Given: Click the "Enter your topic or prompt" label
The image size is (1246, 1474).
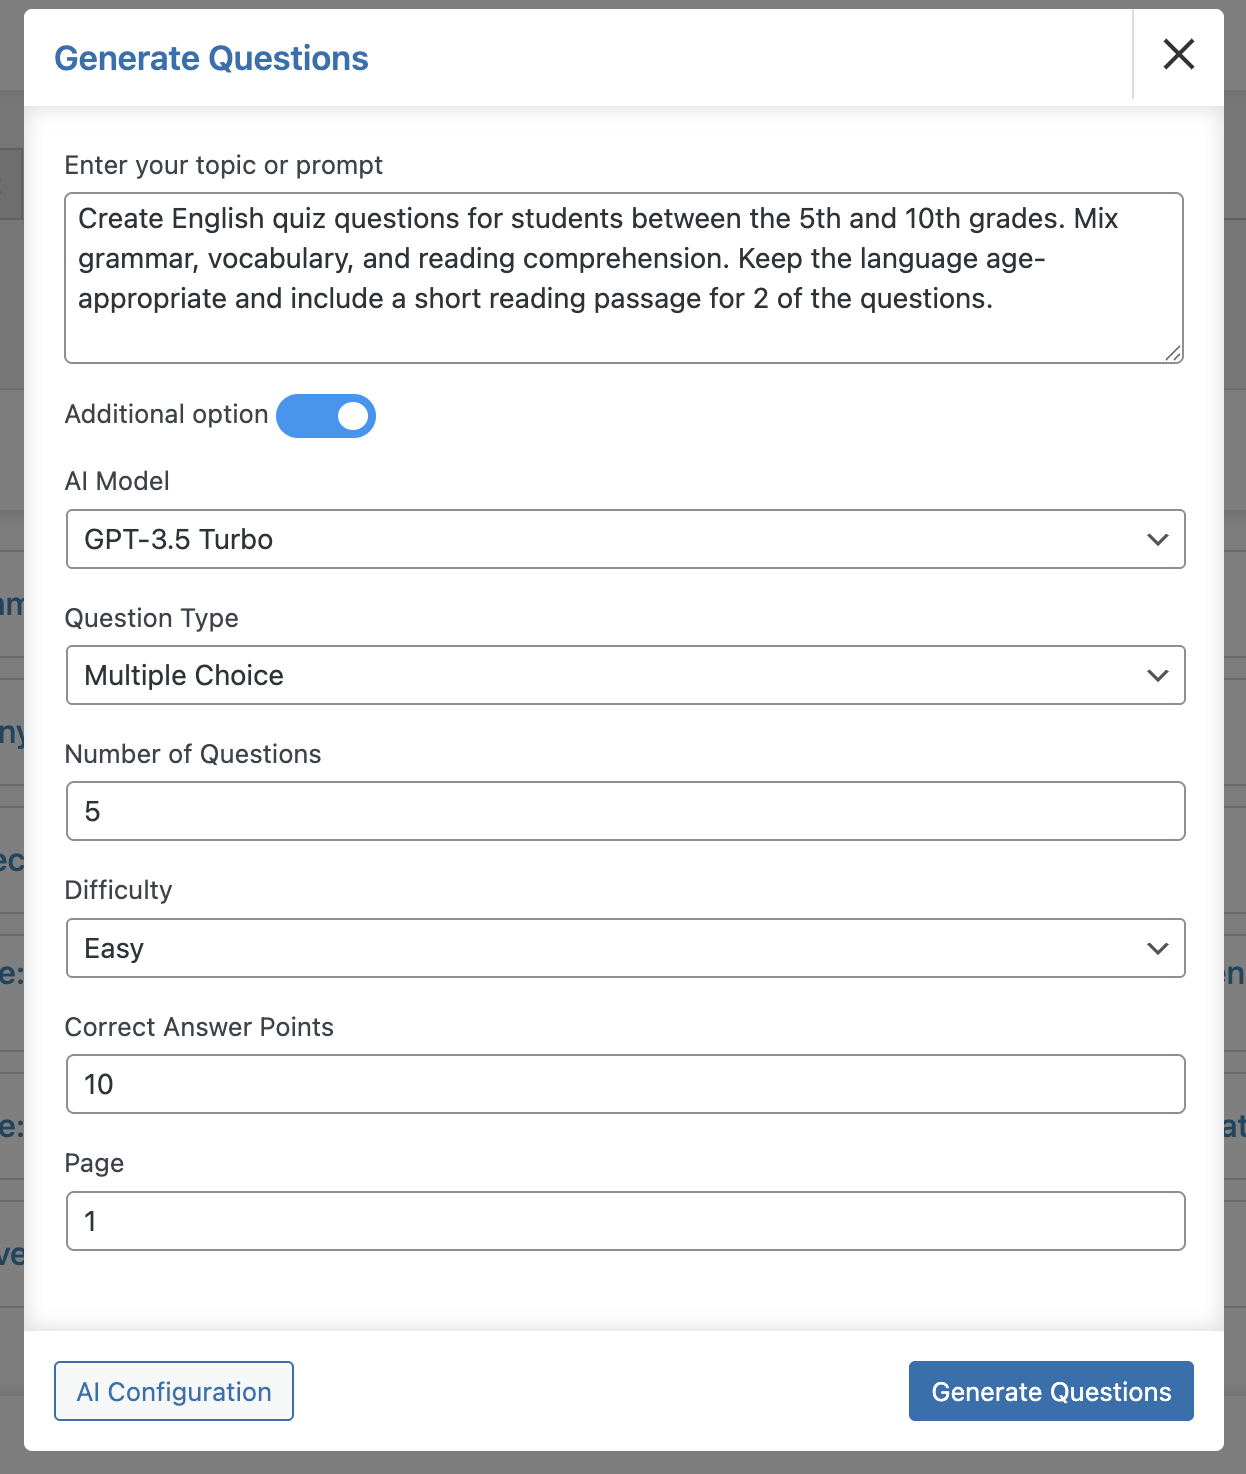Looking at the screenshot, I should 224,165.
